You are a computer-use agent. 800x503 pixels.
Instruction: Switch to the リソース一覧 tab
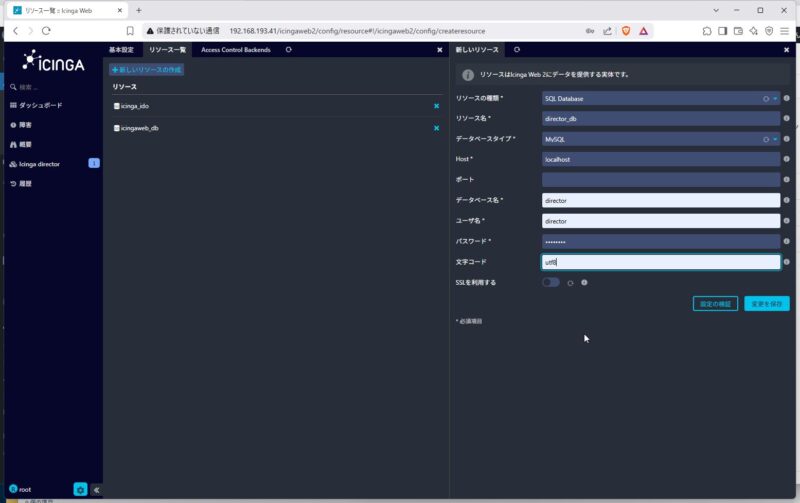(167, 49)
